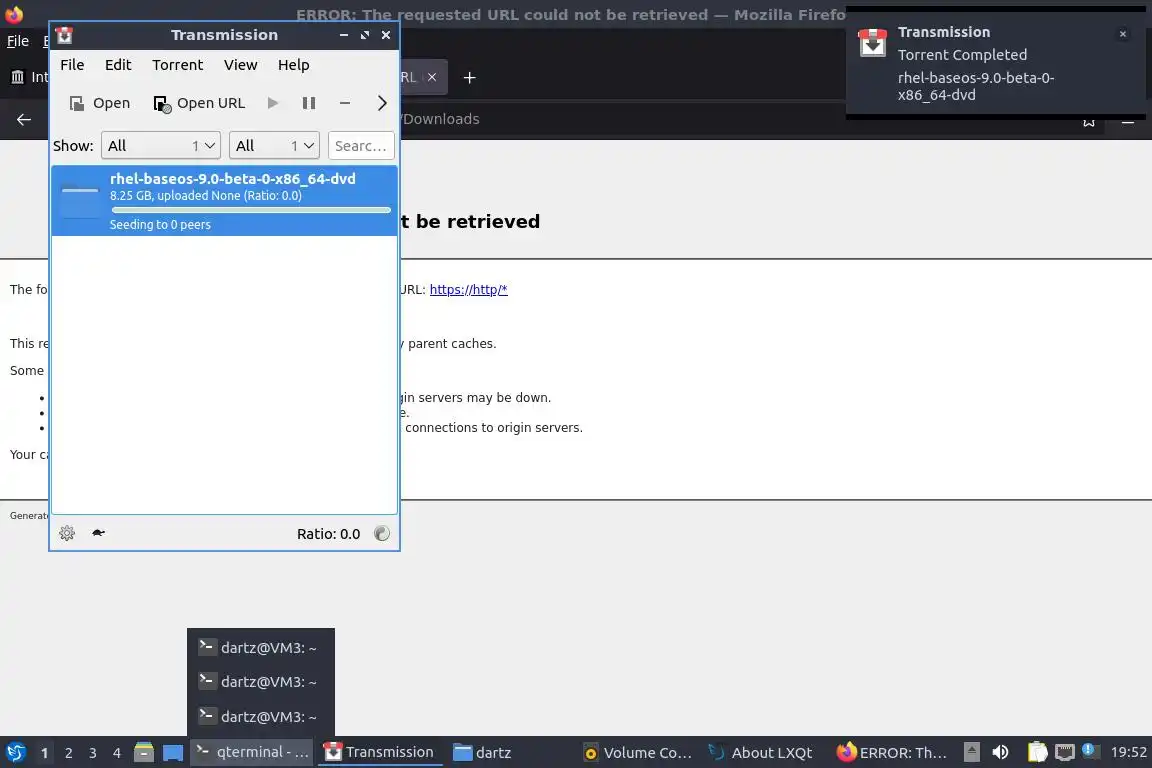Open Firefox File menu
The width and height of the screenshot is (1152, 768).
point(18,41)
